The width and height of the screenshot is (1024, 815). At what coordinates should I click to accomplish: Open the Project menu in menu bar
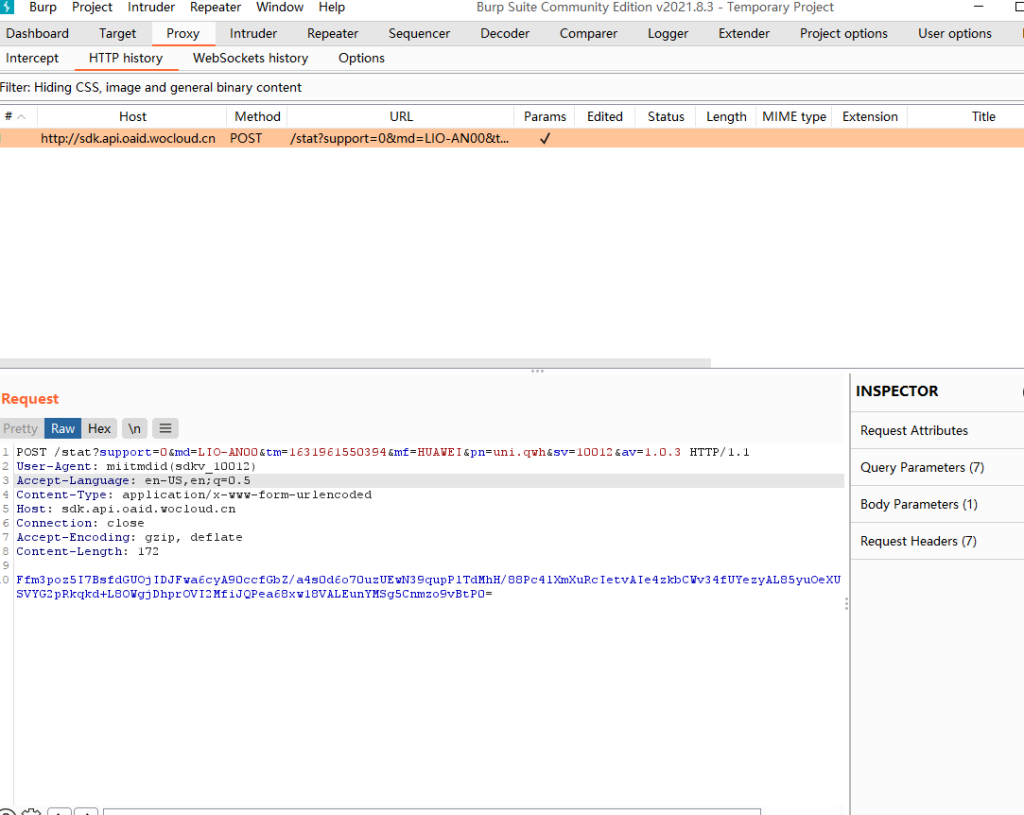pos(92,7)
